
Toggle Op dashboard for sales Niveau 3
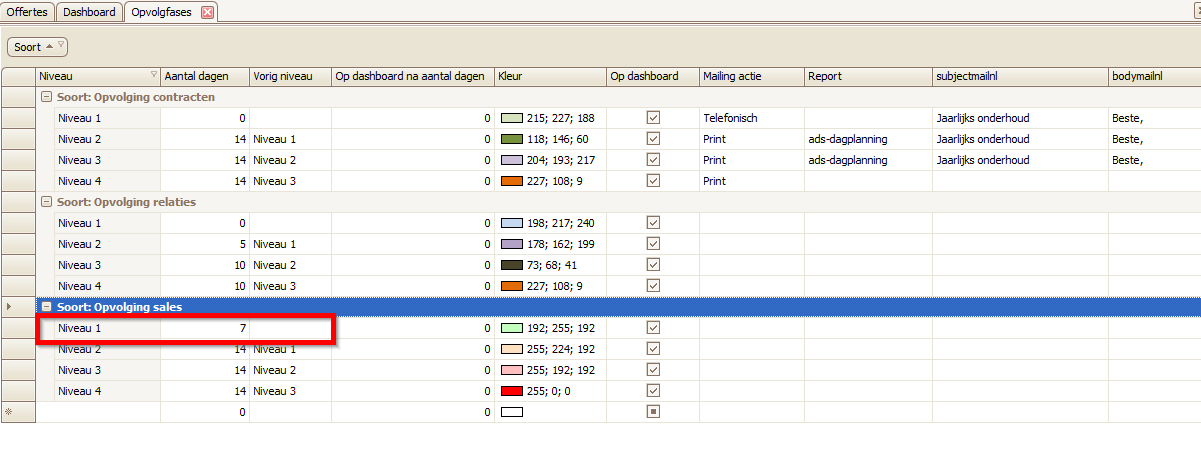click(x=653, y=370)
